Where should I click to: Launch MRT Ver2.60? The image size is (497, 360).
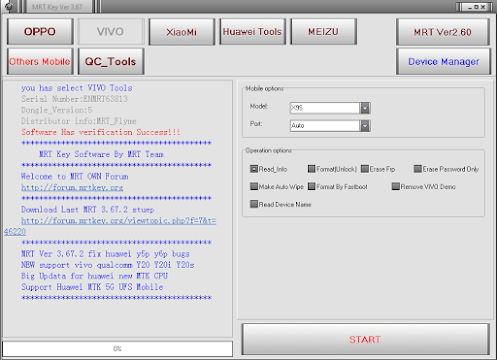coord(443,32)
